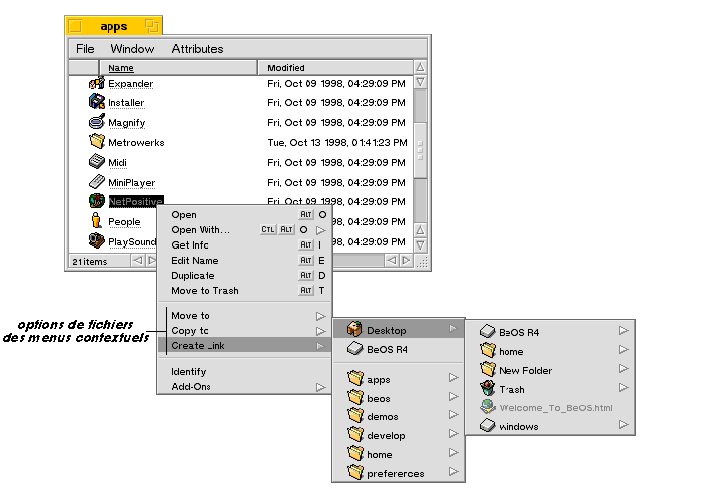Select the MiniPlayer file name
The width and height of the screenshot is (704, 488).
pyautogui.click(x=132, y=183)
